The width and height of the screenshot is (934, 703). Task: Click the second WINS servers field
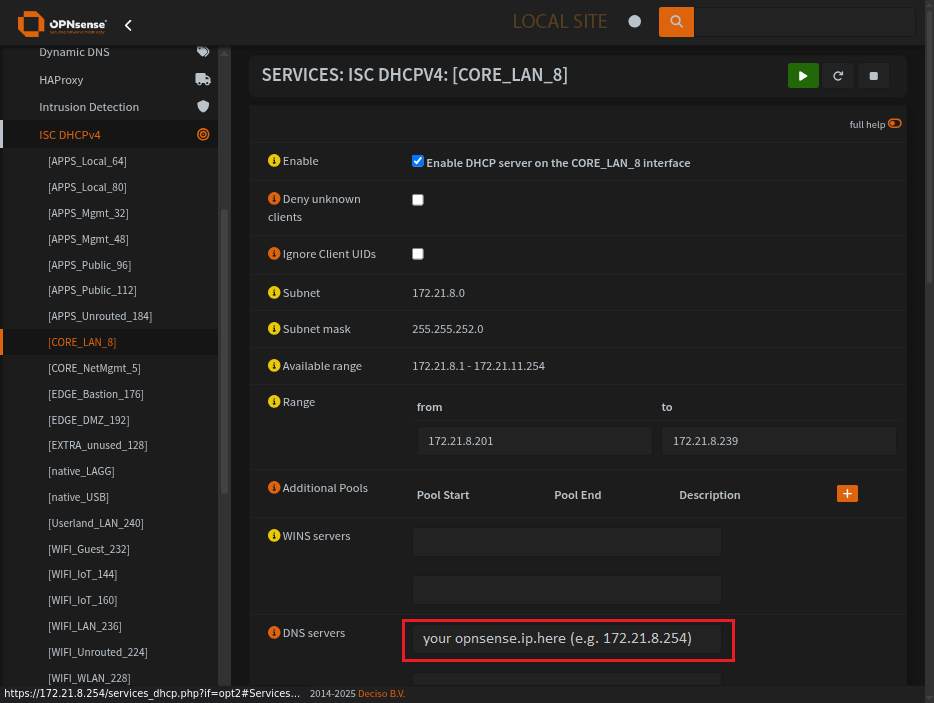click(566, 590)
